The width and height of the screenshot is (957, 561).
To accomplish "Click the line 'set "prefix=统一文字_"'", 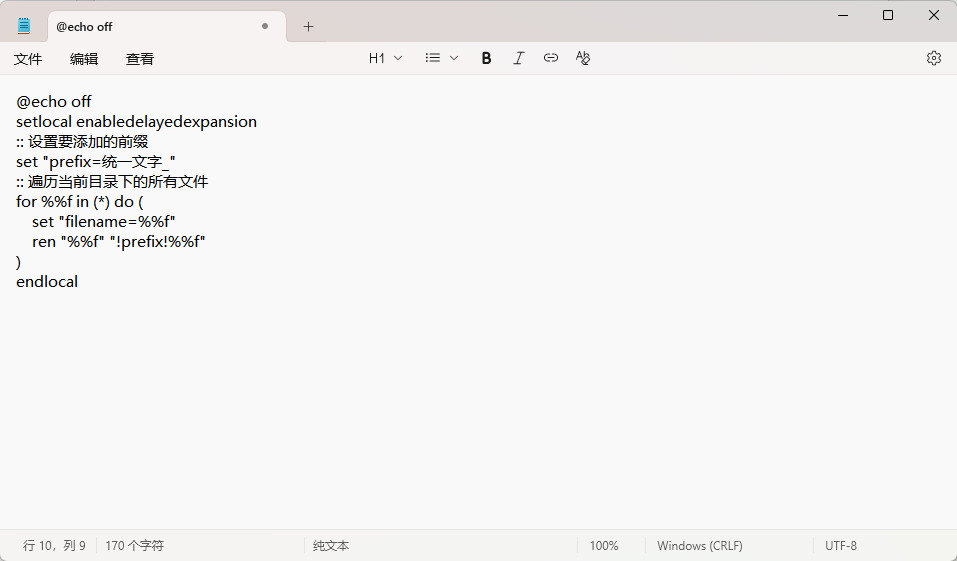I will (96, 162).
